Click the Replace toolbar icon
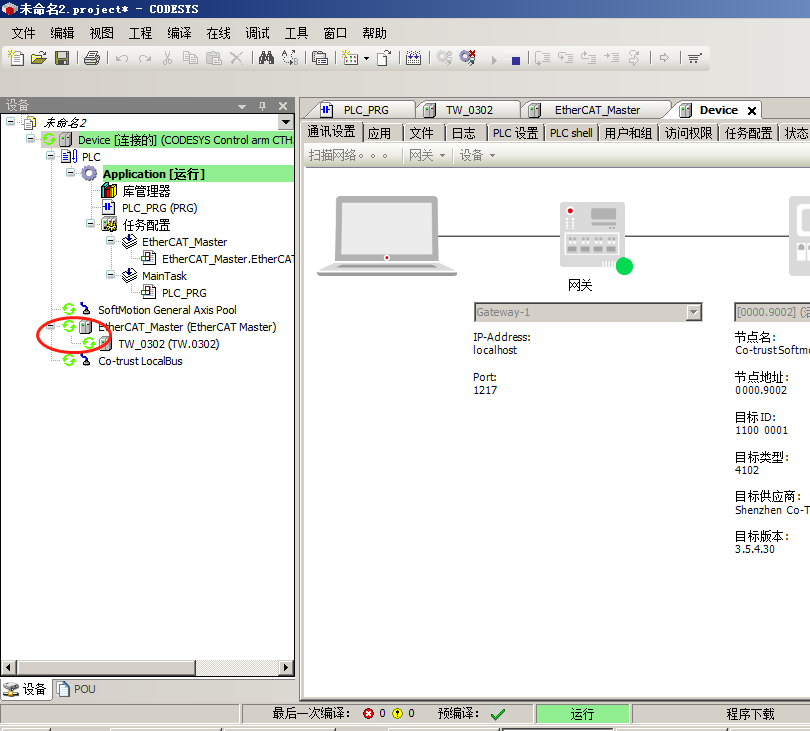 (x=290, y=58)
